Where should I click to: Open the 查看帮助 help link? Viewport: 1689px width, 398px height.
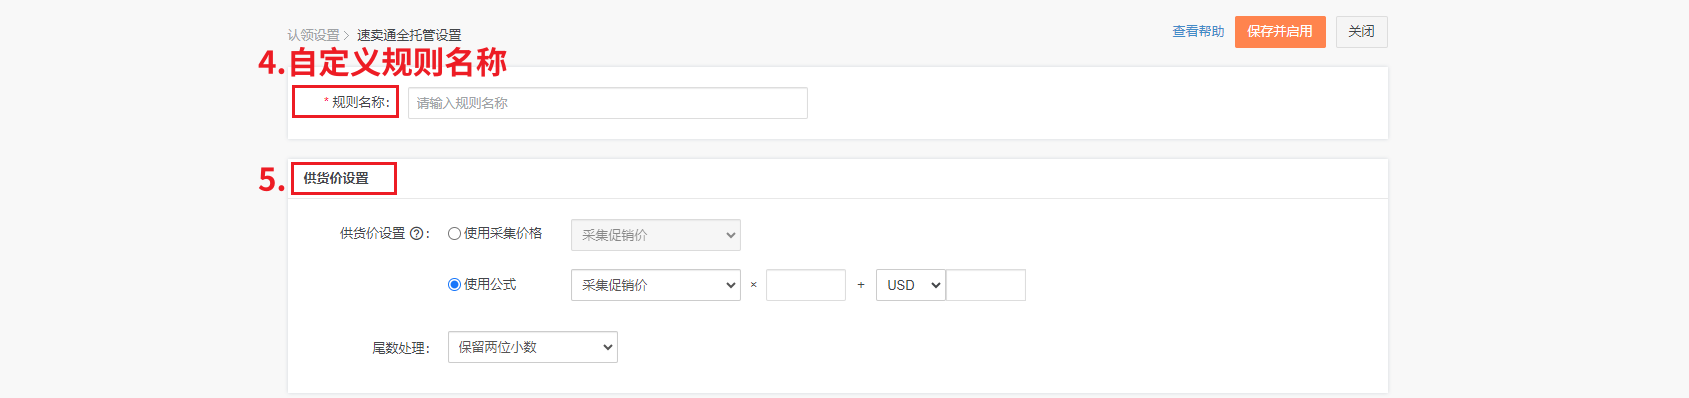(x=1198, y=32)
